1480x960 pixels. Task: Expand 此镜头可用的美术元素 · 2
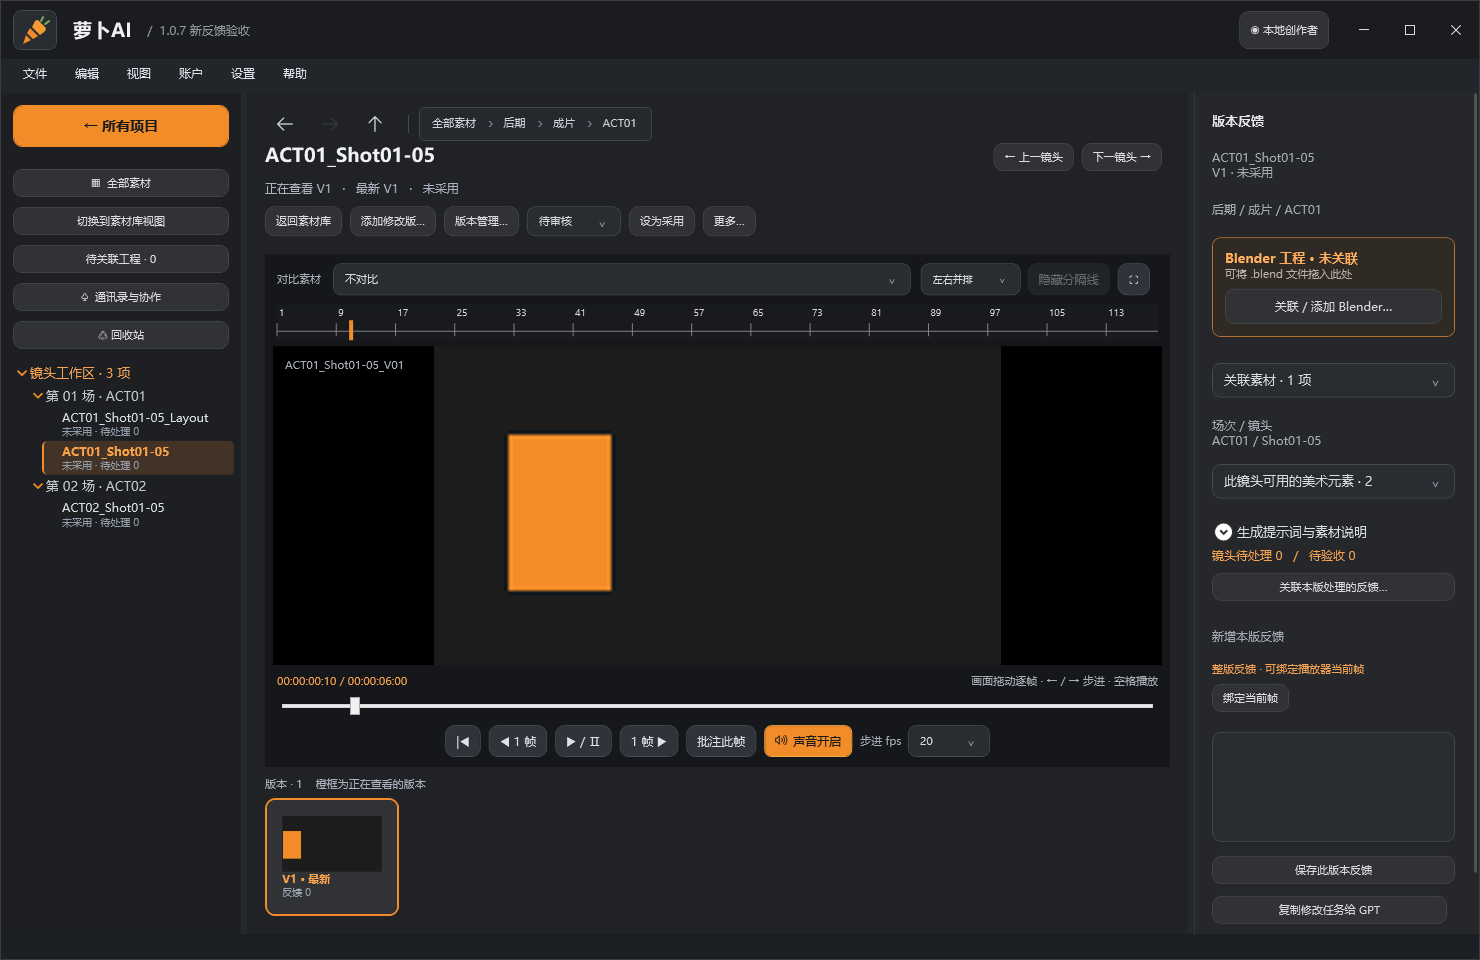click(1333, 481)
